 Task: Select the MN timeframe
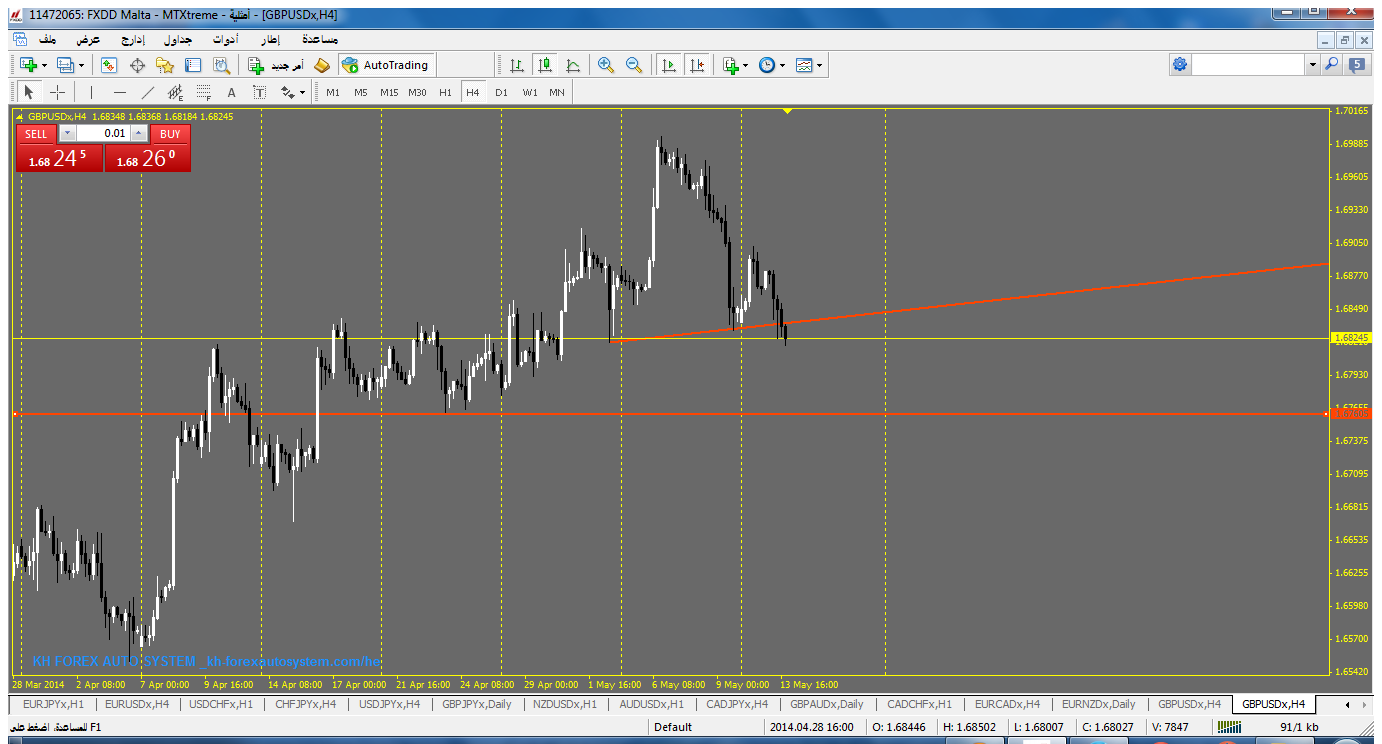[557, 92]
